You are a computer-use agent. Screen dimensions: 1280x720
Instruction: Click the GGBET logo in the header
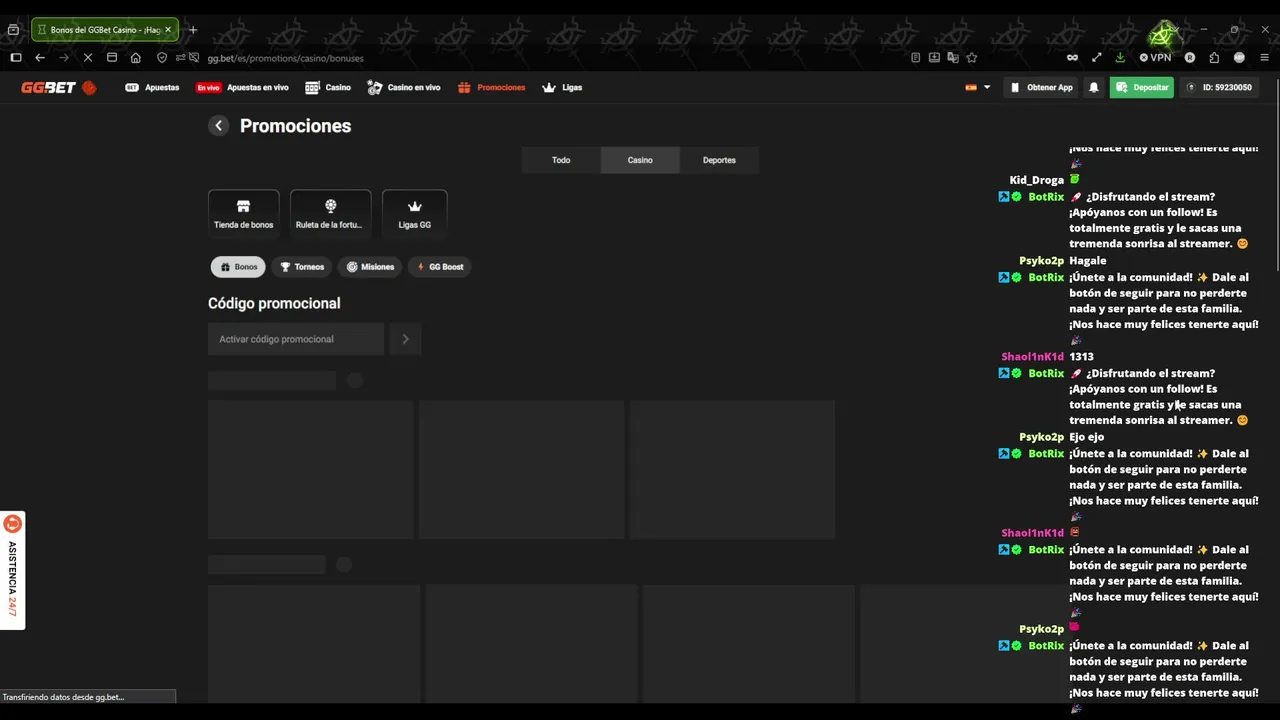(59, 88)
